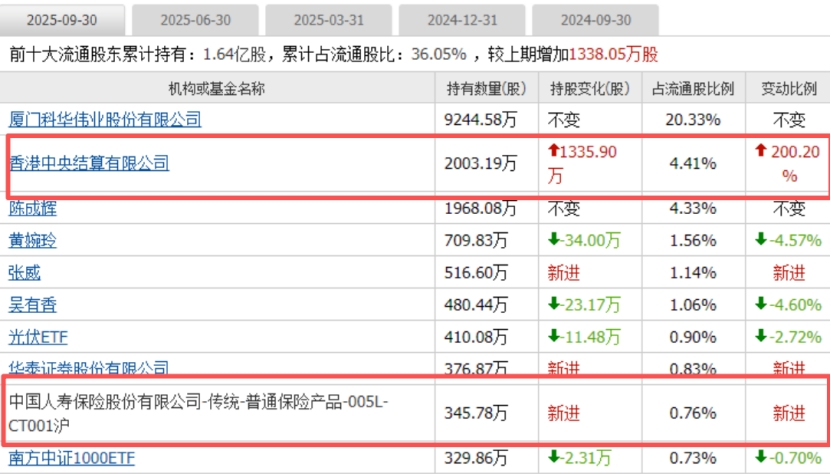The height and width of the screenshot is (474, 831).
Task: Show the 2024-09-30 report tab
Action: pos(596,20)
